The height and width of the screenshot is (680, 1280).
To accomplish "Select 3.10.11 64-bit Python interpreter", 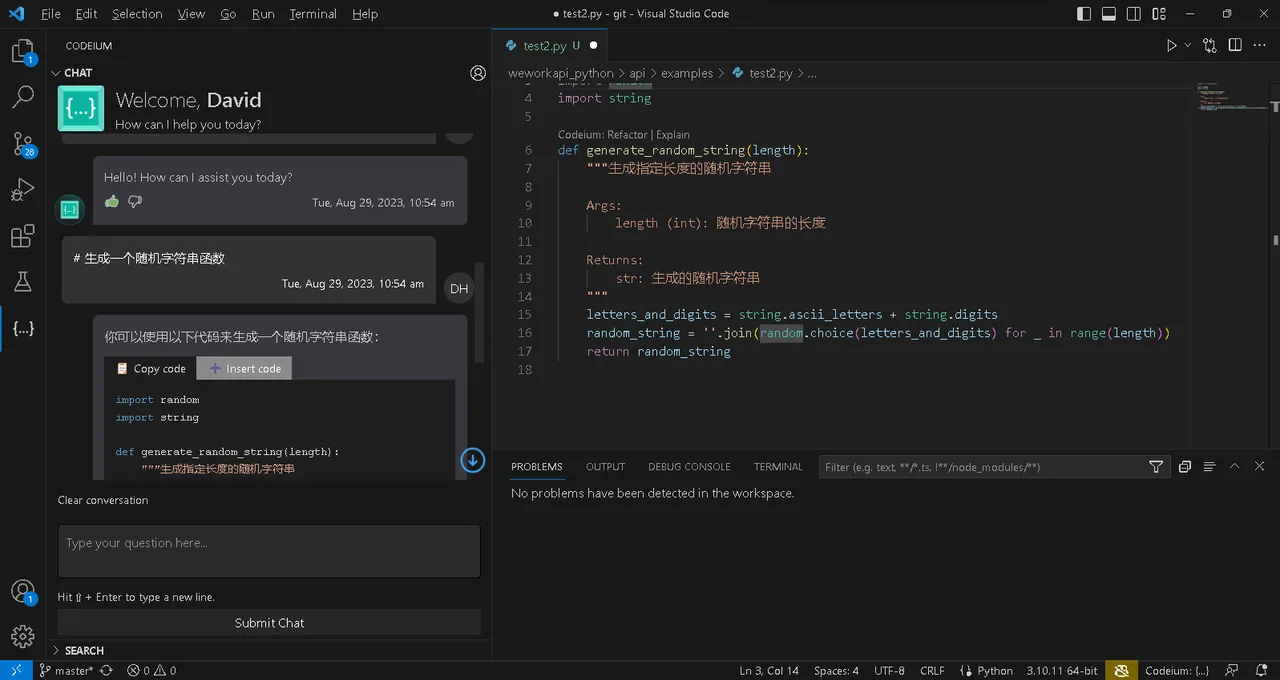I will [x=1061, y=671].
